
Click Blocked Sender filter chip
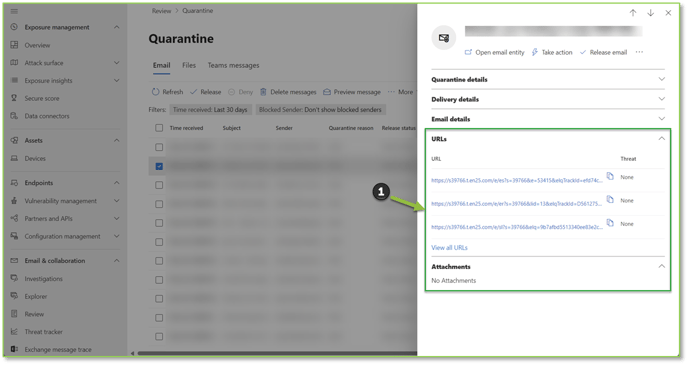[320, 110]
